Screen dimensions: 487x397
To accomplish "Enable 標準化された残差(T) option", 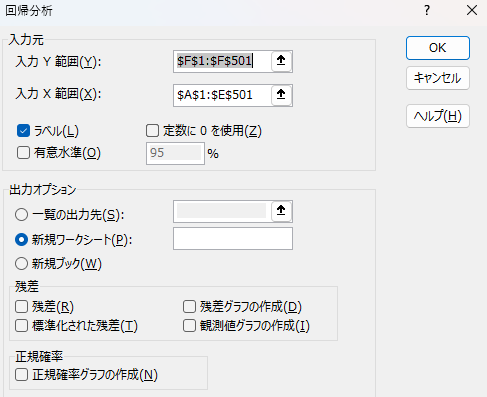I will (21, 326).
